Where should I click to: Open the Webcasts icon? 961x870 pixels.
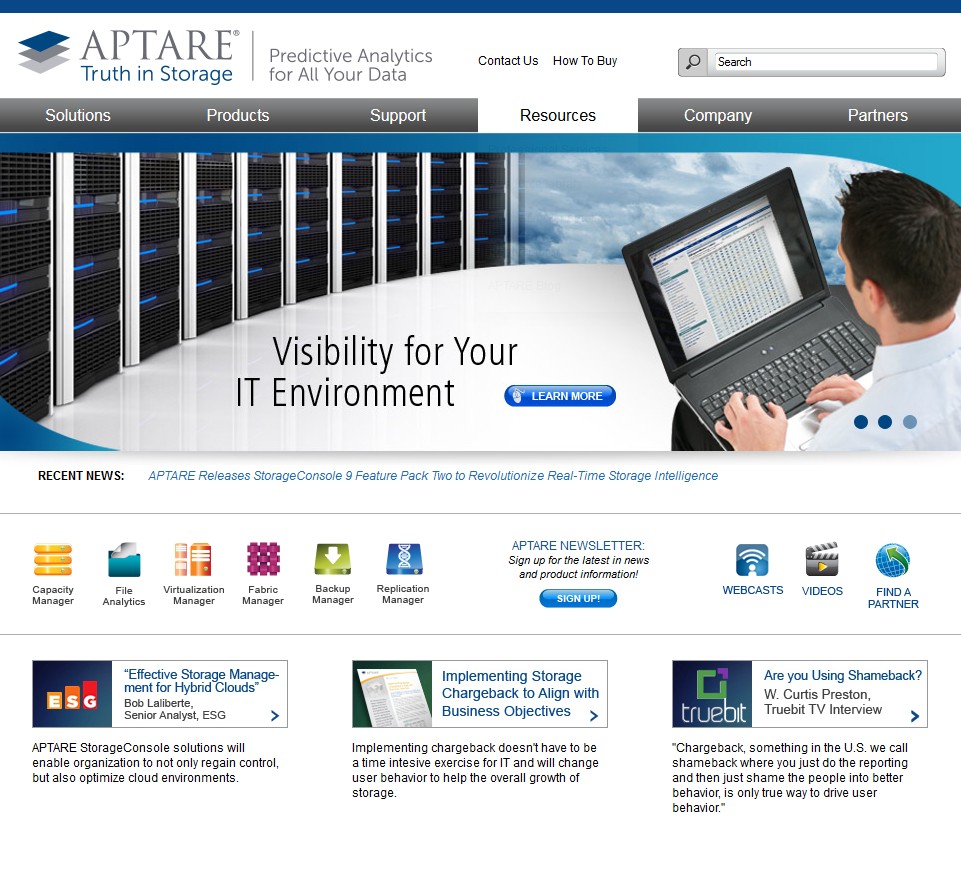[x=752, y=560]
